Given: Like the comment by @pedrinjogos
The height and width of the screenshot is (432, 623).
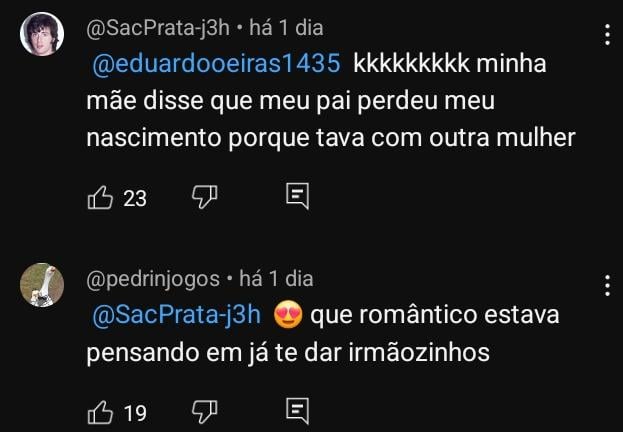Looking at the screenshot, I should coord(101,410).
